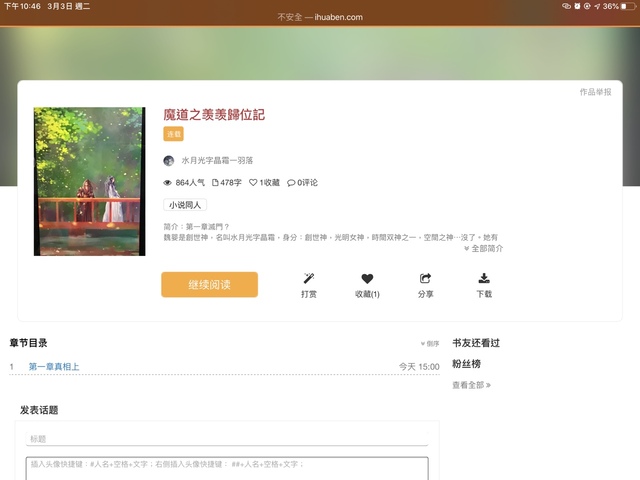Open the 分享 share icon
Image resolution: width=640 pixels, height=480 pixels.
(x=425, y=278)
